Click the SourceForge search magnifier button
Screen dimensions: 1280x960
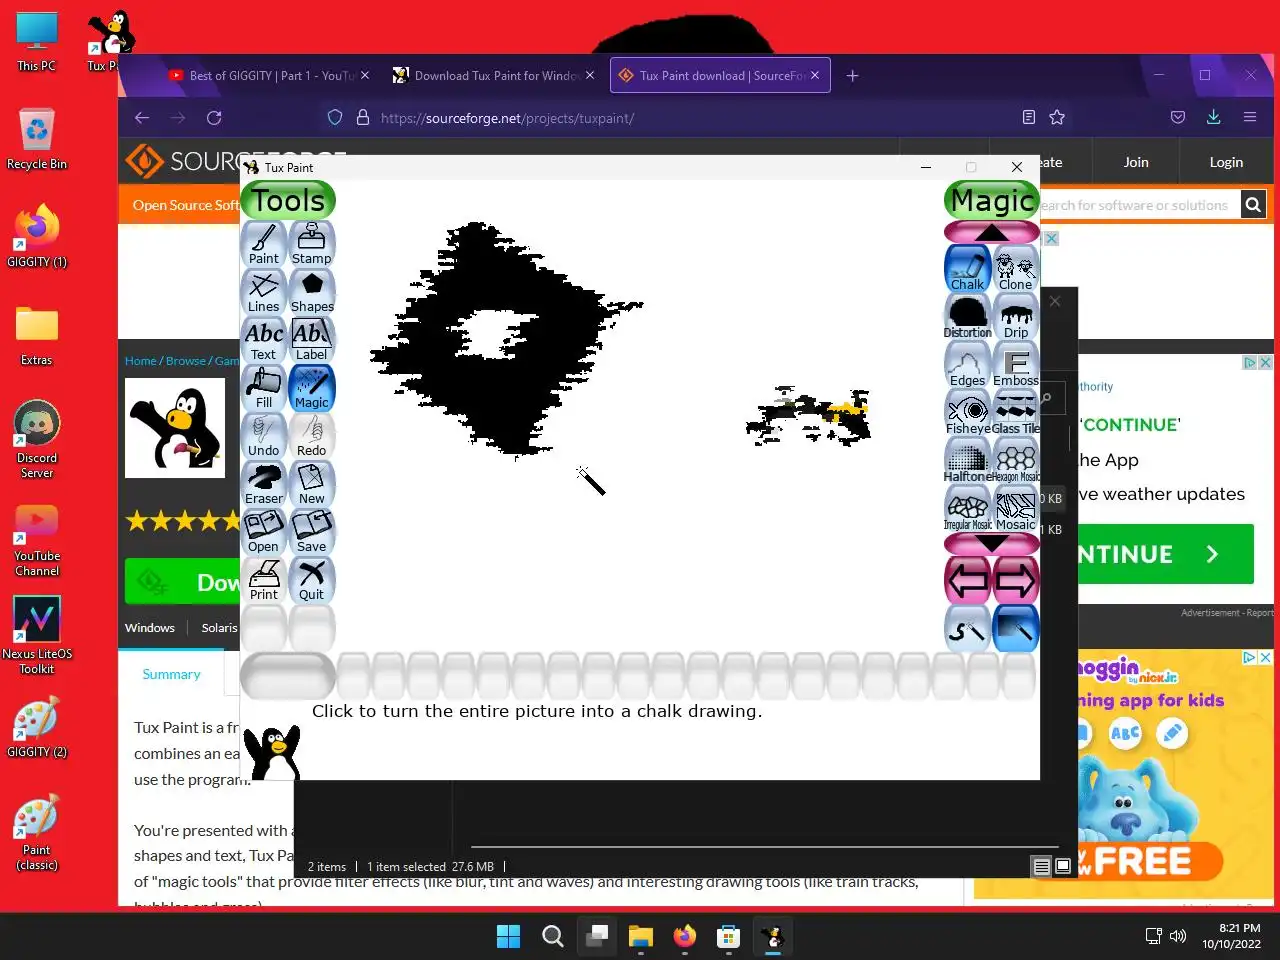click(x=1253, y=205)
